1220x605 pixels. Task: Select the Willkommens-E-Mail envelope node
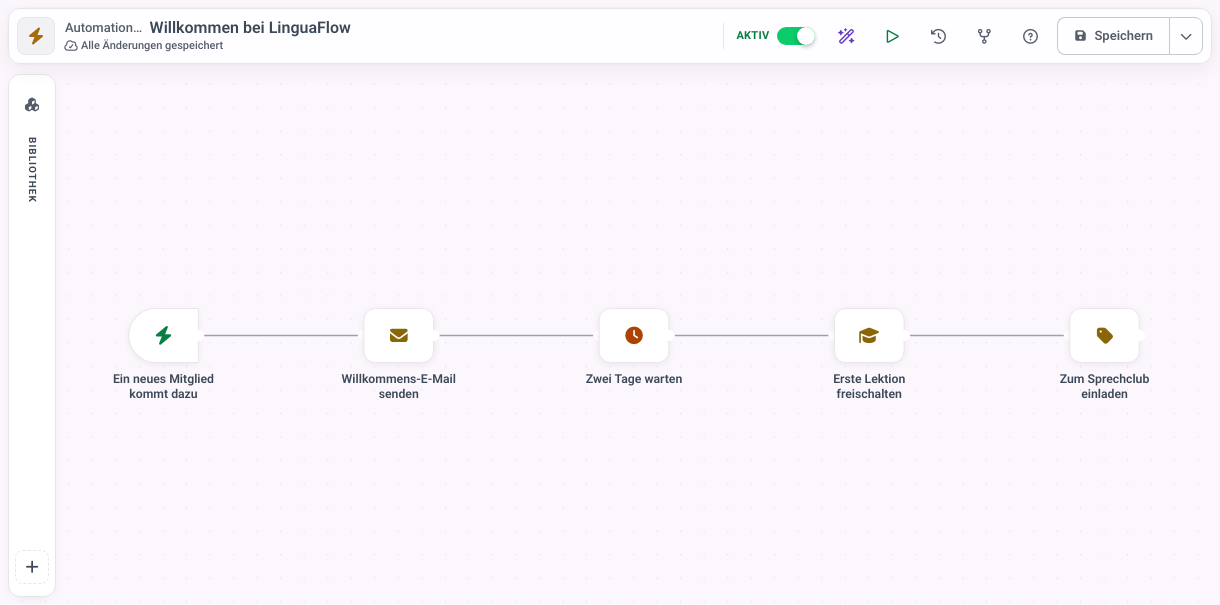coord(399,335)
